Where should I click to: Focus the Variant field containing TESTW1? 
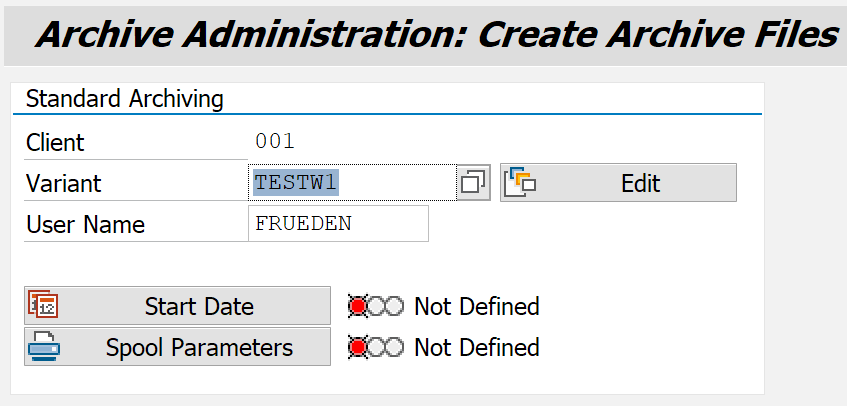pyautogui.click(x=350, y=183)
